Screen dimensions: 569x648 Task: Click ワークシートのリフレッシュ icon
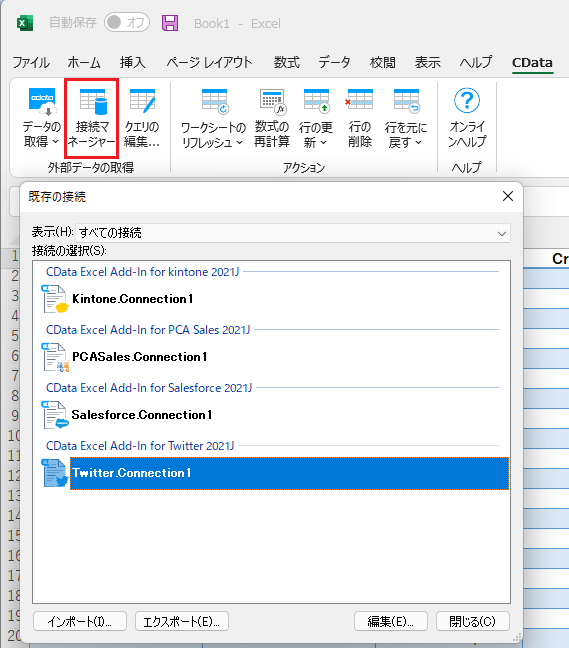point(214,102)
